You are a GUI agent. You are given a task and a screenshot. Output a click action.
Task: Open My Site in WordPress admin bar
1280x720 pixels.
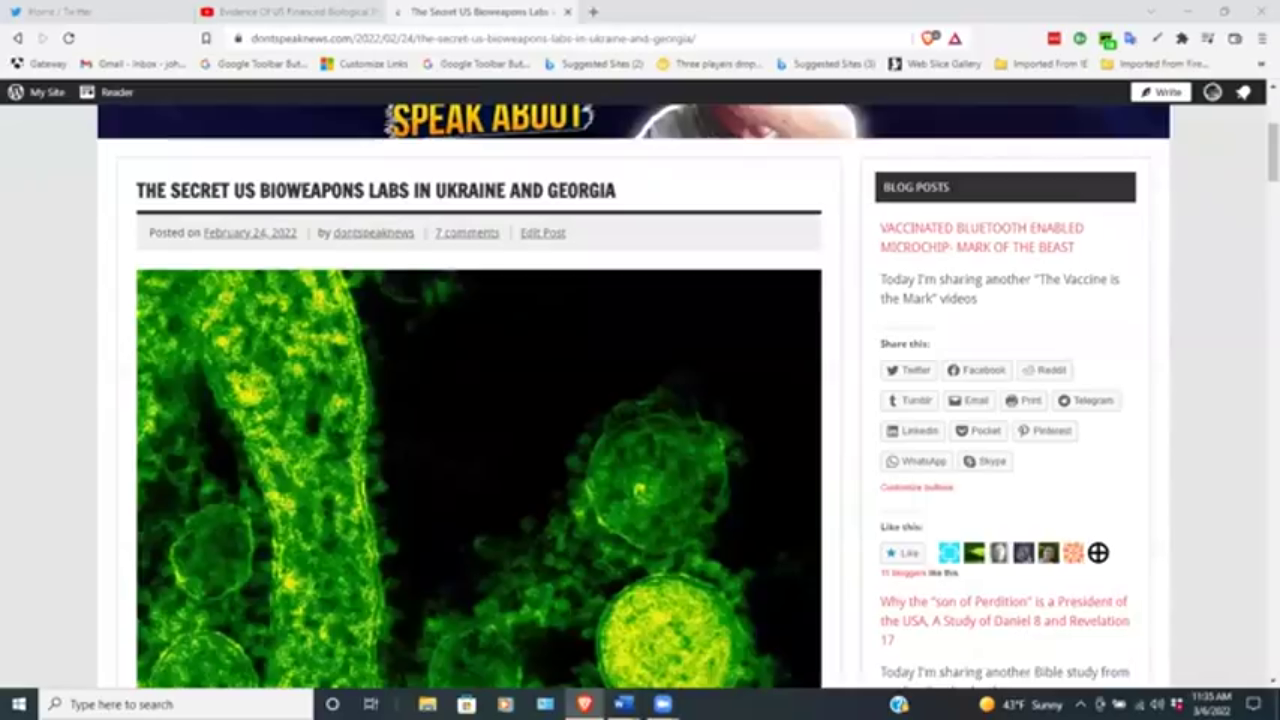point(37,92)
